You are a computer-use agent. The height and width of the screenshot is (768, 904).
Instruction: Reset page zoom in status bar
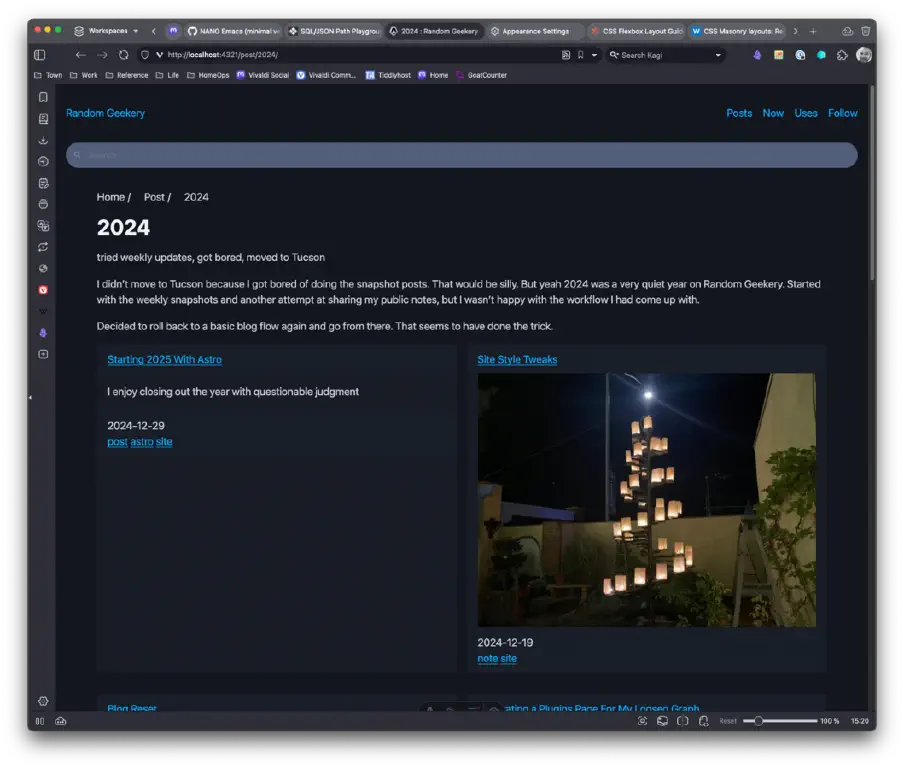coord(728,721)
